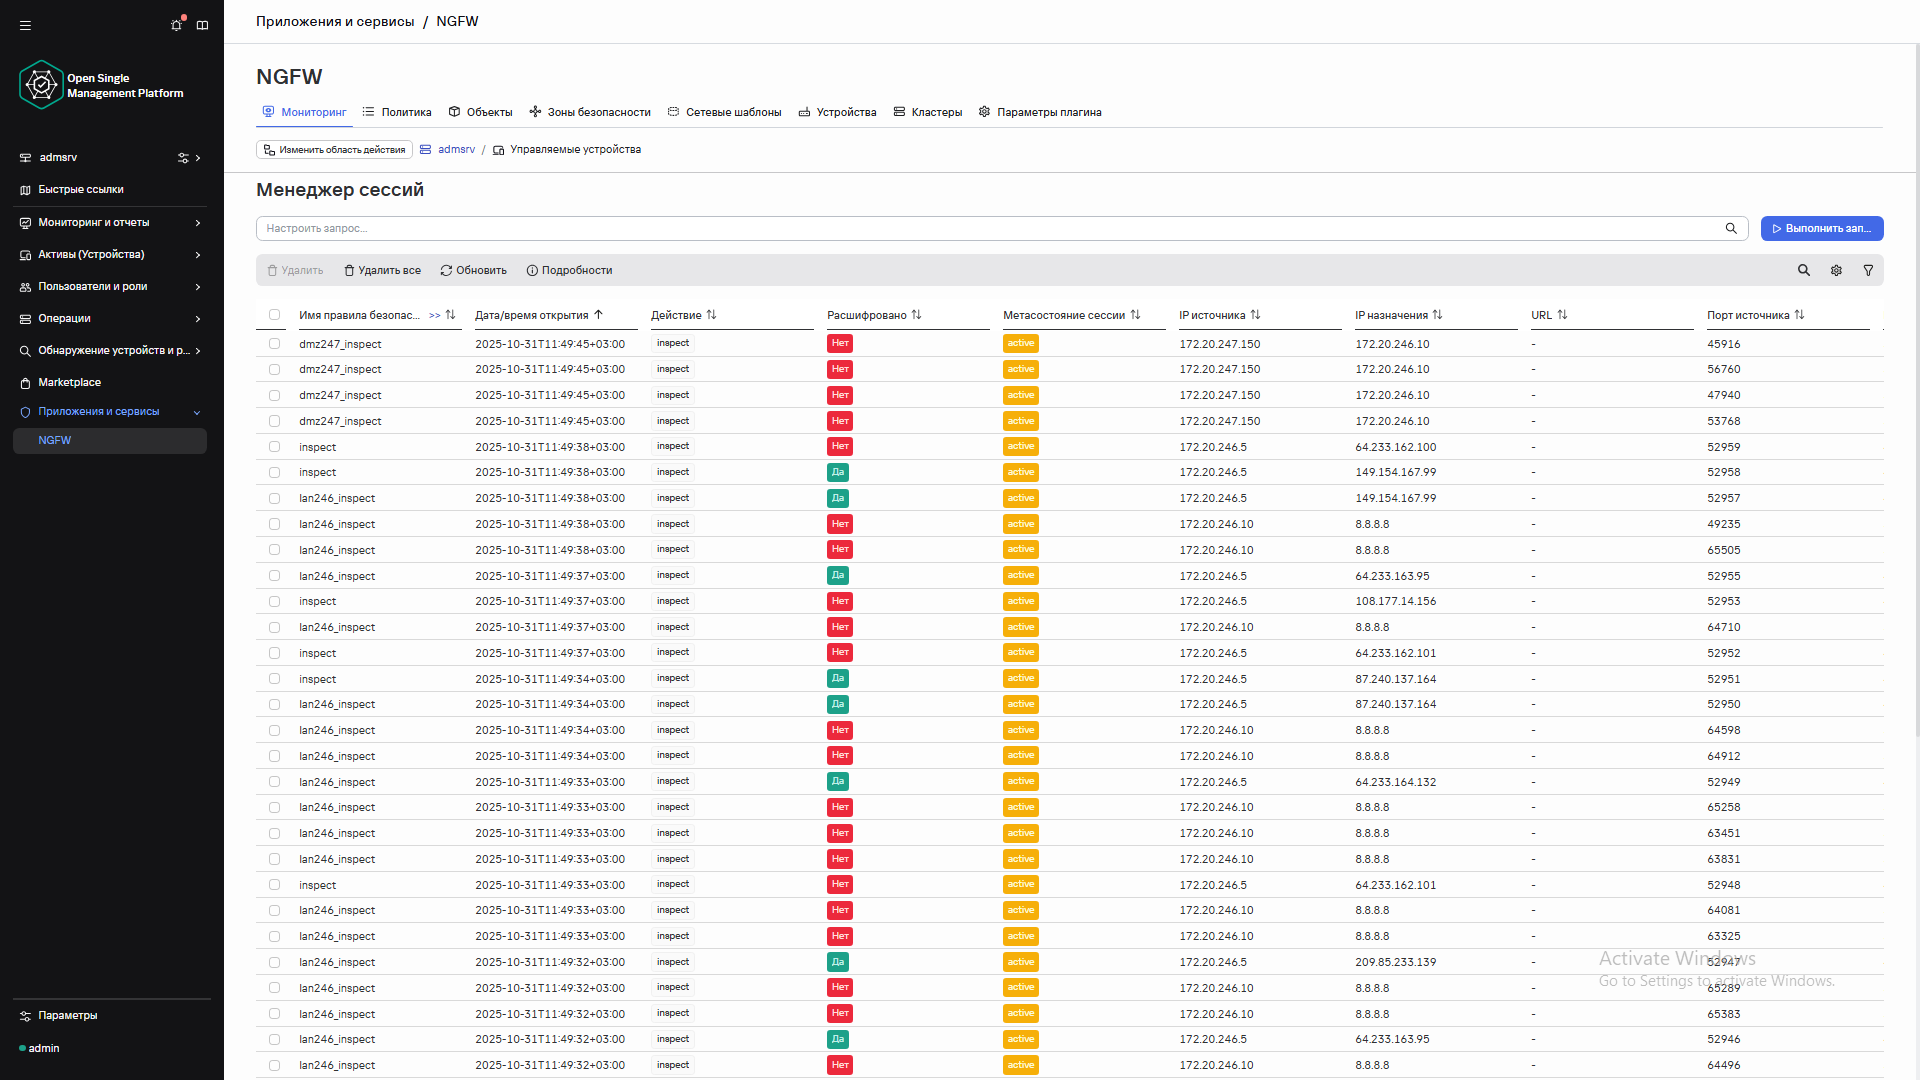The image size is (1920, 1080).
Task: Click the sidebar layout panel icon
Action: click(x=203, y=25)
